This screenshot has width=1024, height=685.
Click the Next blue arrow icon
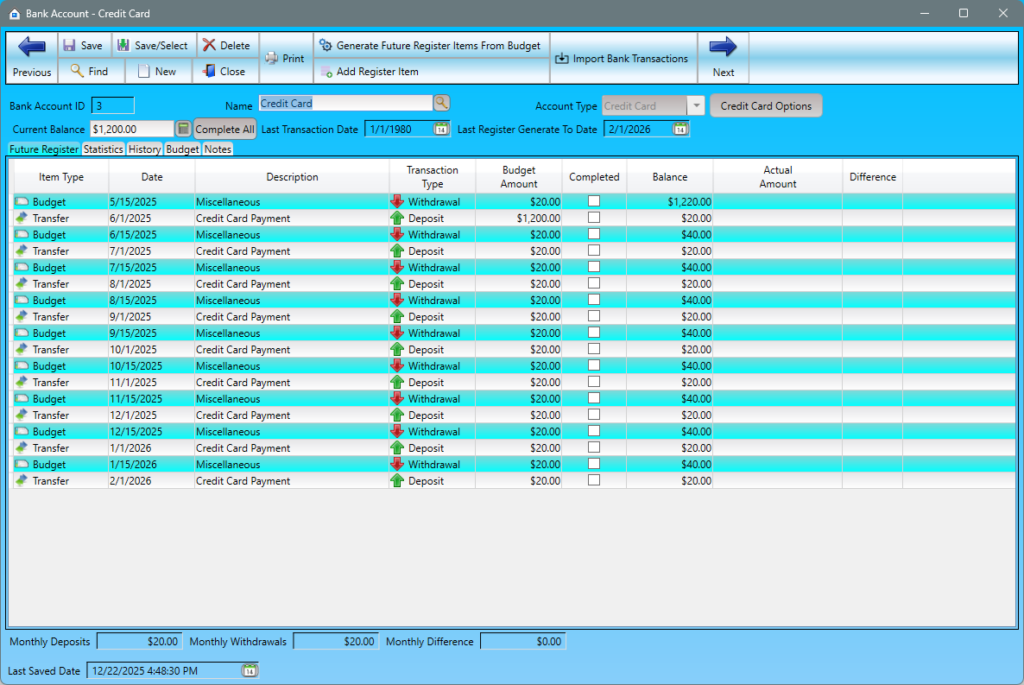pyautogui.click(x=723, y=47)
